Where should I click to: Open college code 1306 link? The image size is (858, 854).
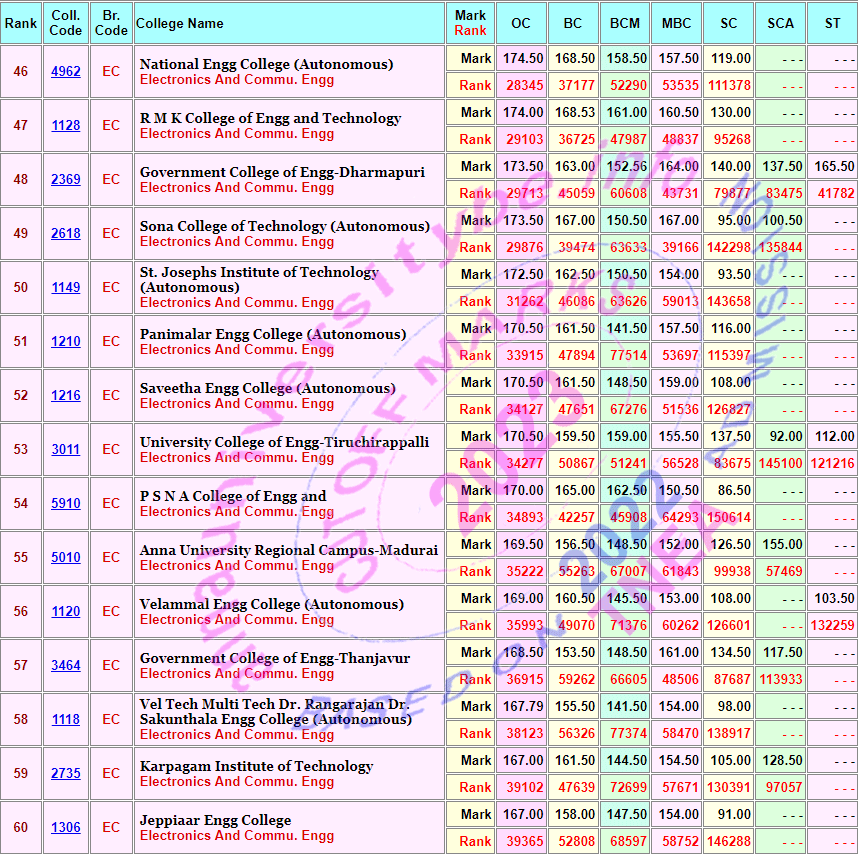66,828
